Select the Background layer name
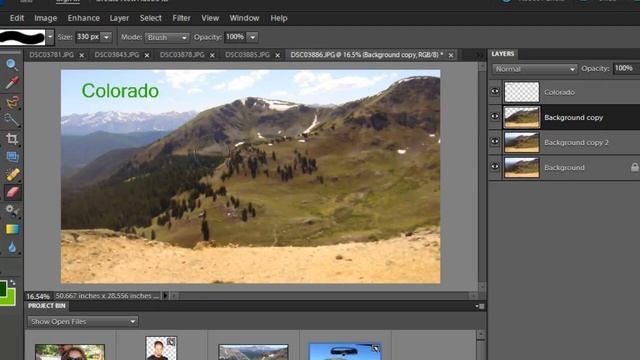 pyautogui.click(x=564, y=168)
